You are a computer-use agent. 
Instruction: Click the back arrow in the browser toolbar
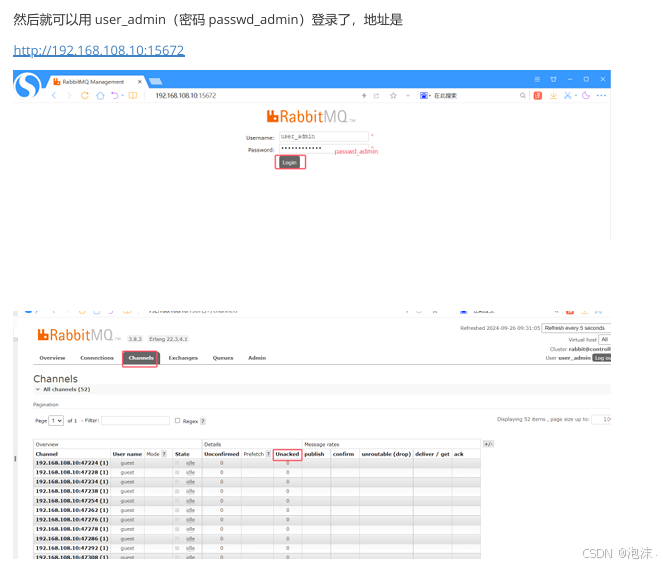click(x=54, y=96)
